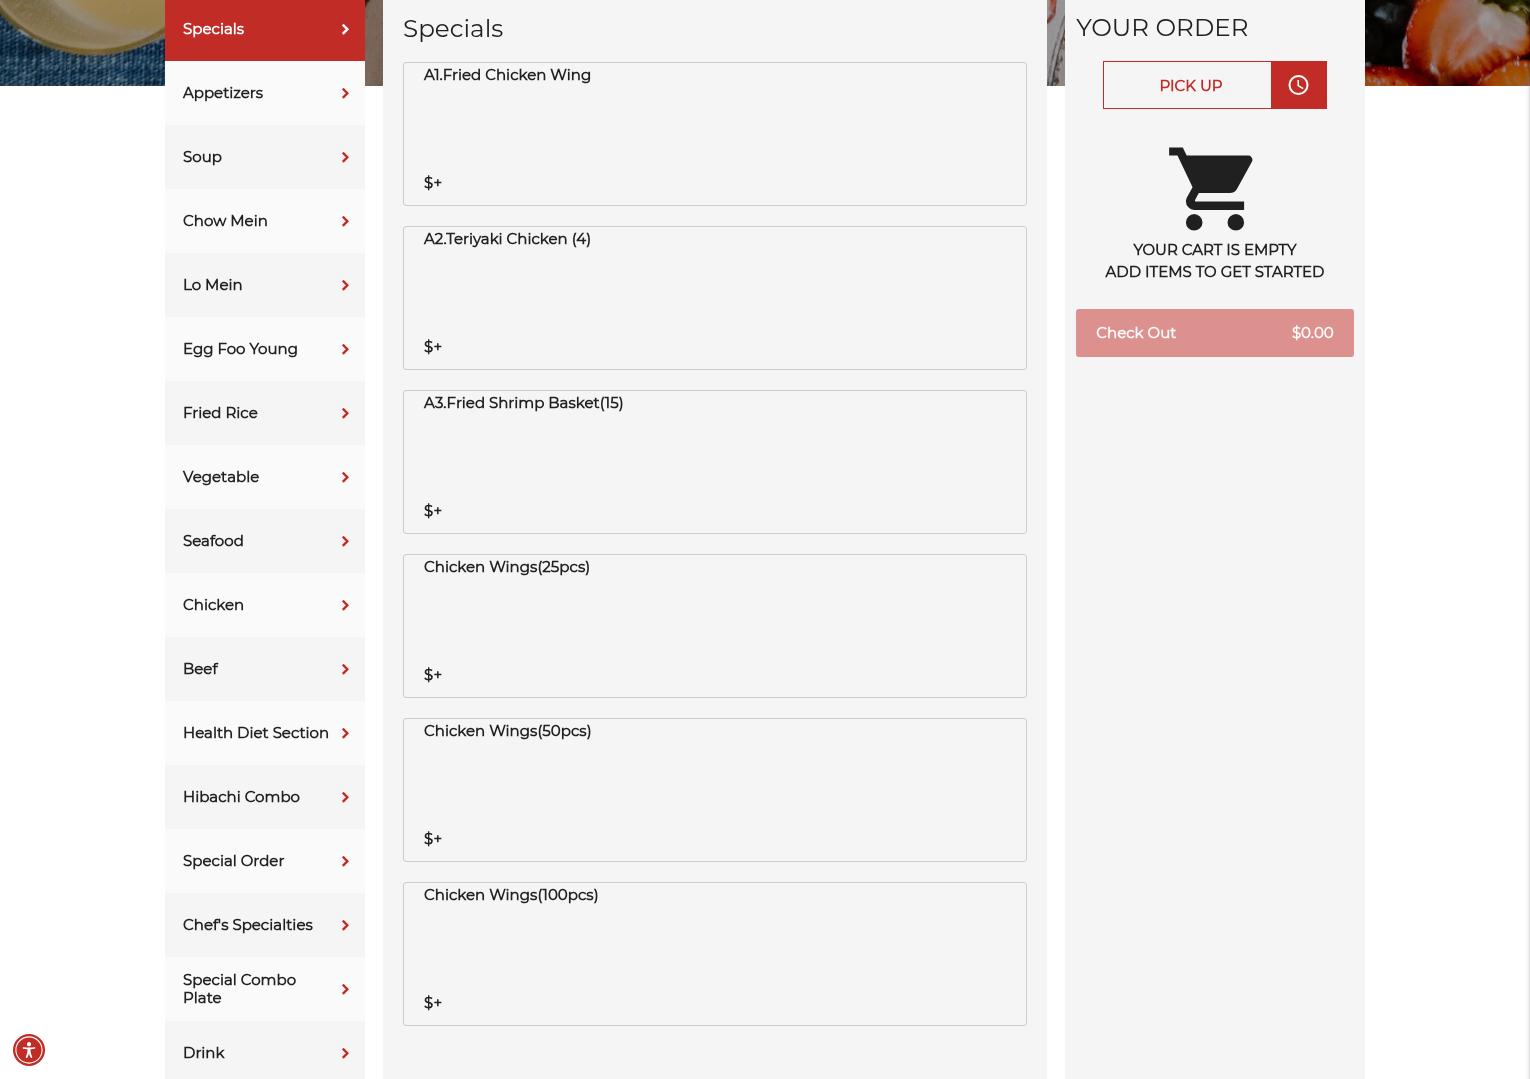1530x1079 pixels.
Task: Select the A1.Fried Chicken Wing item
Action: coord(715,134)
